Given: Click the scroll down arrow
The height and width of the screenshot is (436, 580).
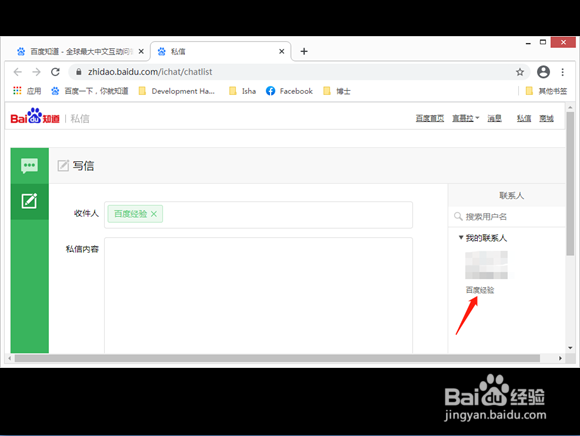Looking at the screenshot, I should (x=570, y=348).
